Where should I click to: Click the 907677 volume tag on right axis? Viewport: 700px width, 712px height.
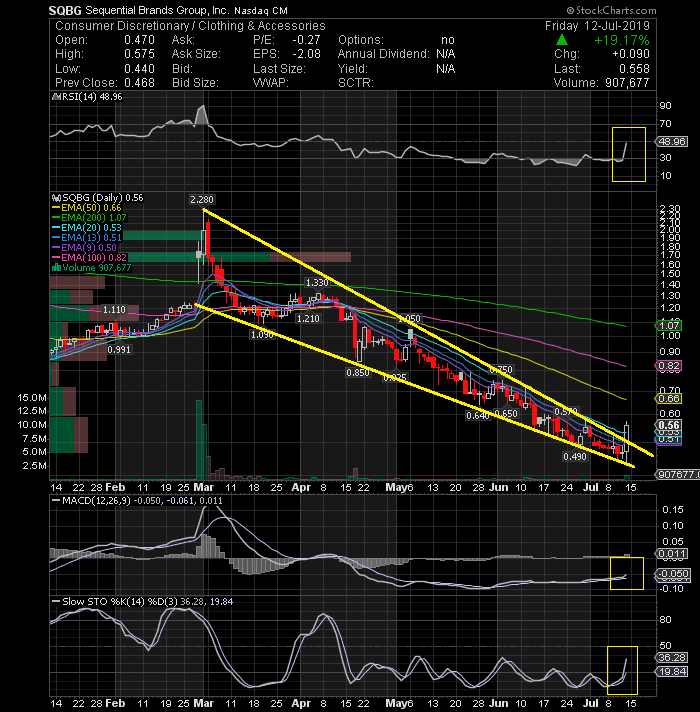tap(677, 475)
